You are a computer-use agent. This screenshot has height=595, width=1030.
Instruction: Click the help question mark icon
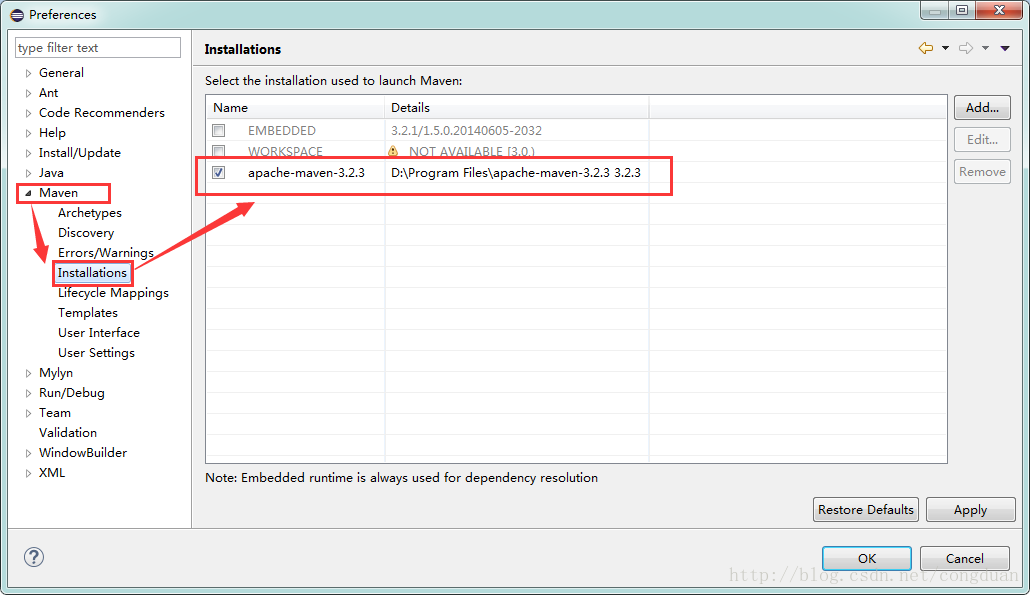[34, 557]
